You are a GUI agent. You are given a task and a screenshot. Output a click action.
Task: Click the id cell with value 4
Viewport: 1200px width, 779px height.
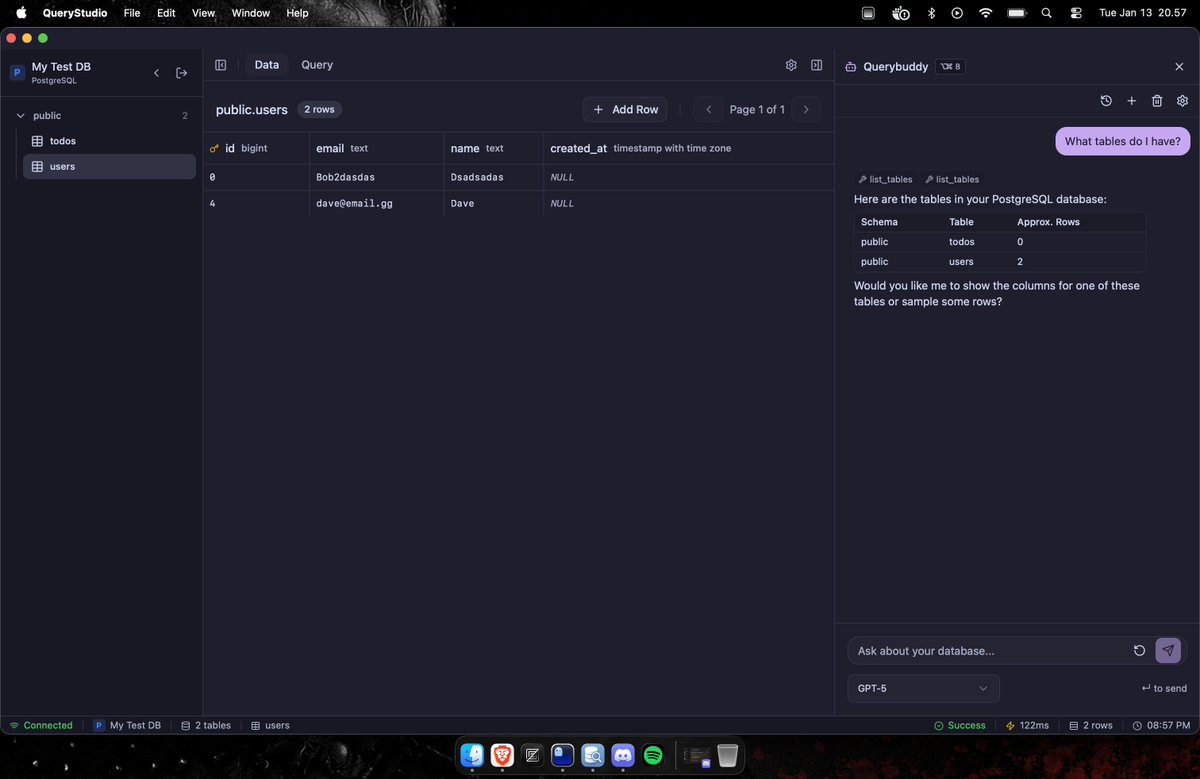coord(256,203)
